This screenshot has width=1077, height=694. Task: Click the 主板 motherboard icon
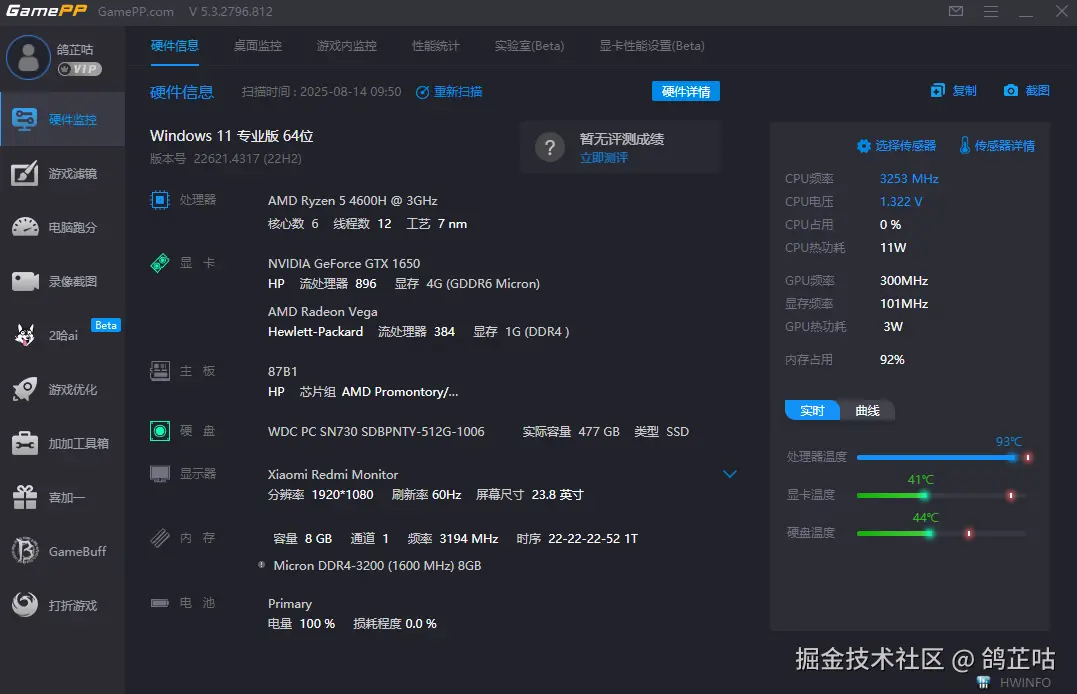(x=159, y=371)
